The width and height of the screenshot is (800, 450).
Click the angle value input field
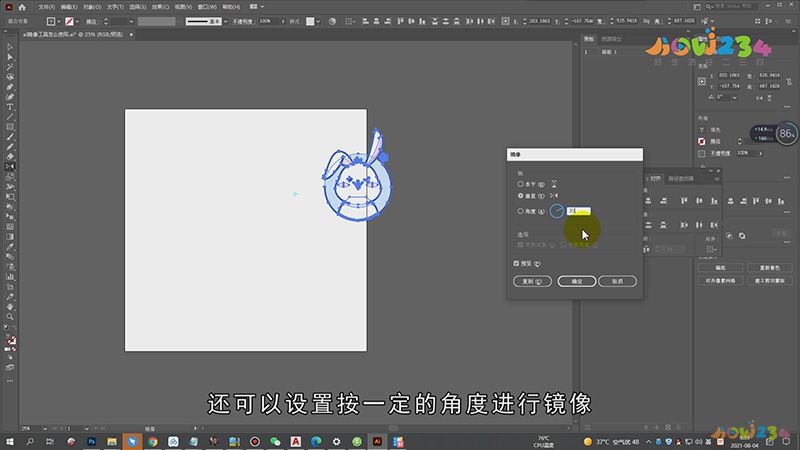[579, 211]
